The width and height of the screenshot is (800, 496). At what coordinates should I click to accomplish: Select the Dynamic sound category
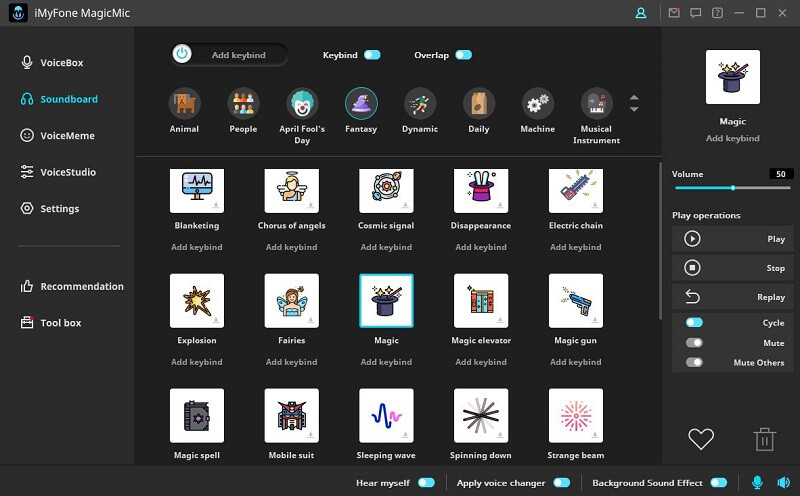pyautogui.click(x=420, y=104)
